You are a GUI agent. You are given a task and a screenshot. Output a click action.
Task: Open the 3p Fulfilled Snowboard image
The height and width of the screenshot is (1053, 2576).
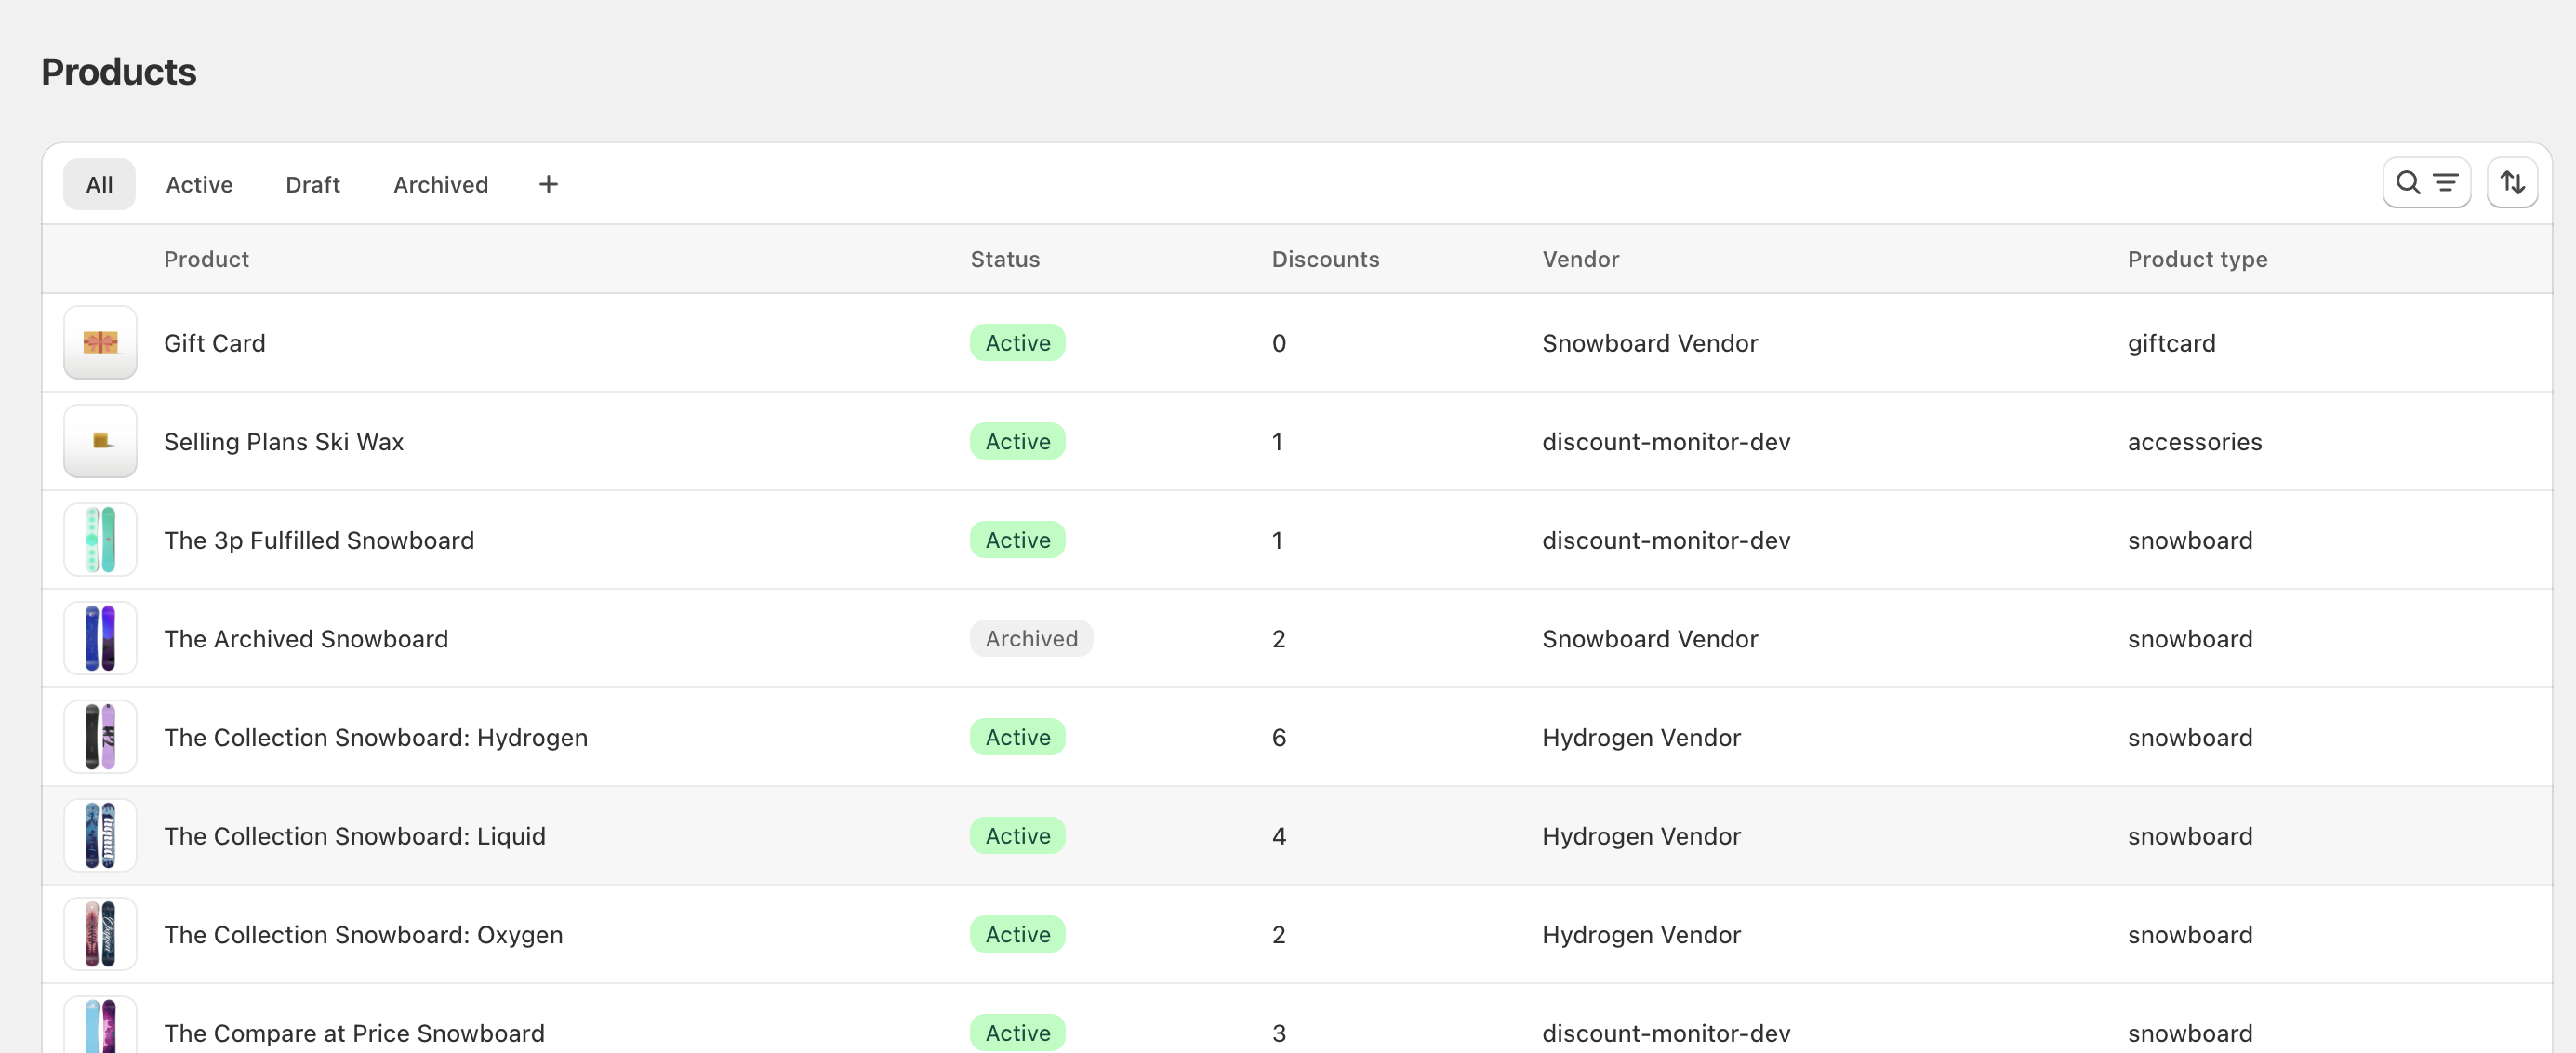tap(100, 540)
